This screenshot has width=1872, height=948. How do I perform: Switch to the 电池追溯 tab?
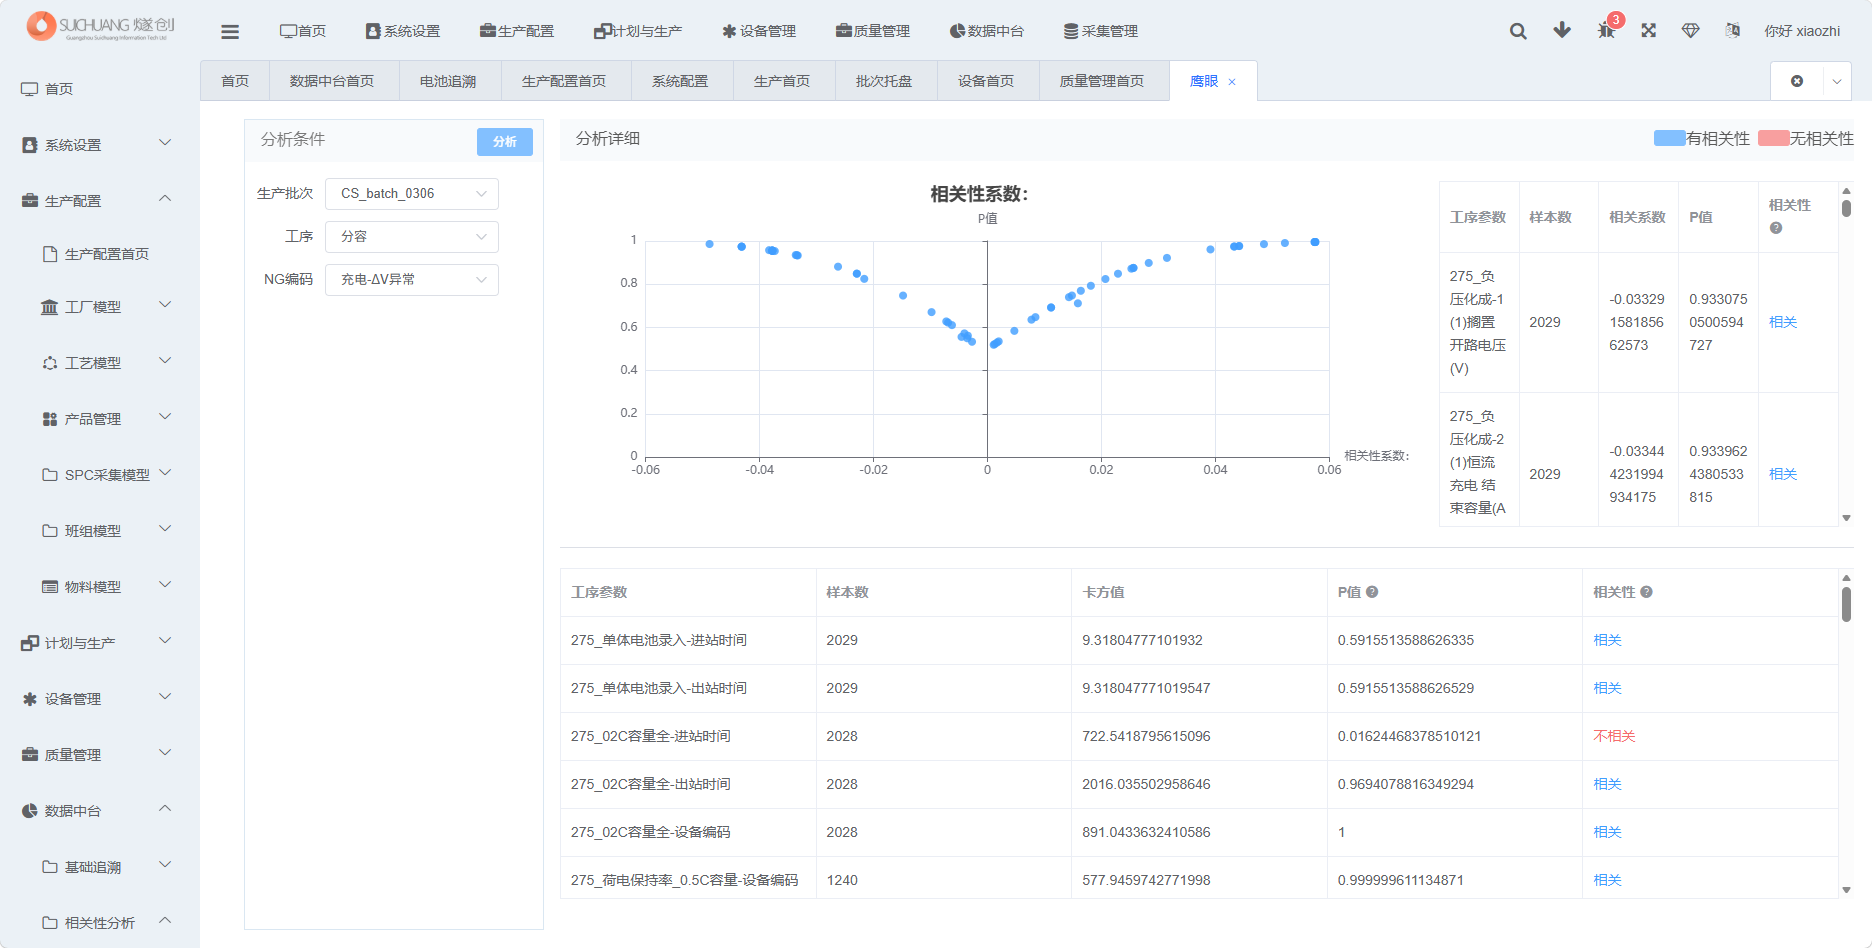pyautogui.click(x=448, y=81)
